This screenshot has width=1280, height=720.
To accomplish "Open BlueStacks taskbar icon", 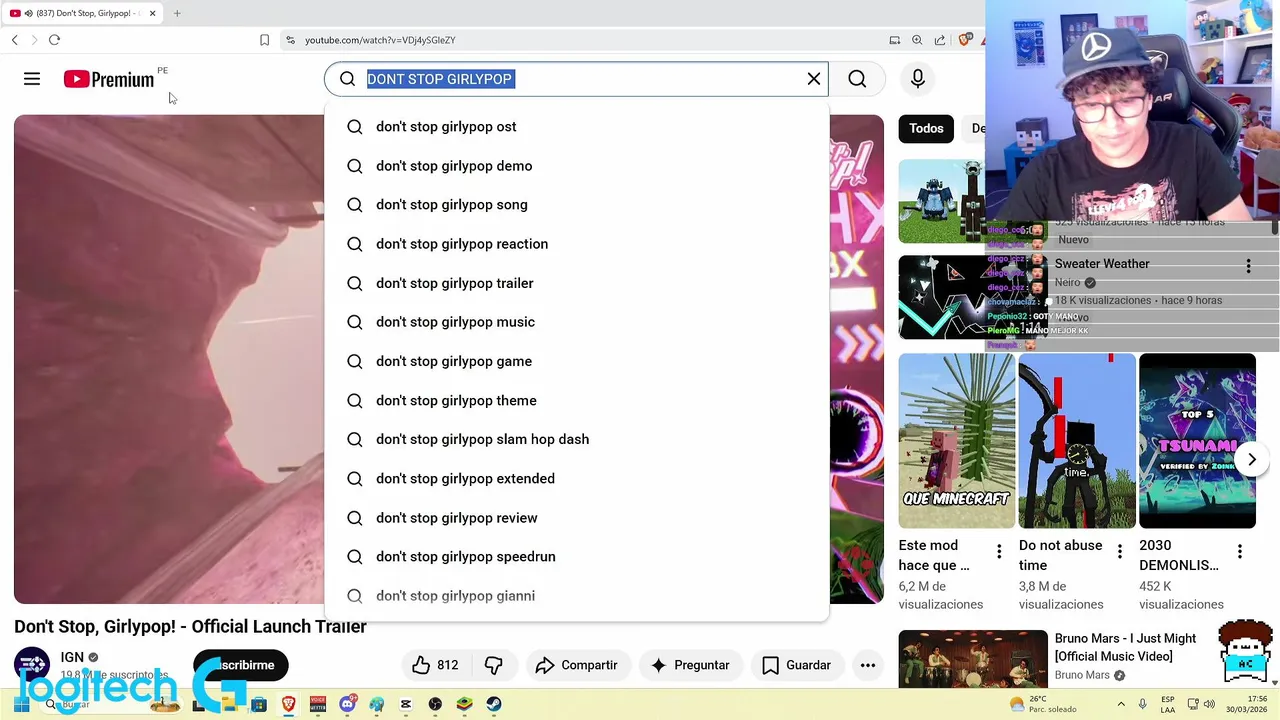I will pos(464,704).
